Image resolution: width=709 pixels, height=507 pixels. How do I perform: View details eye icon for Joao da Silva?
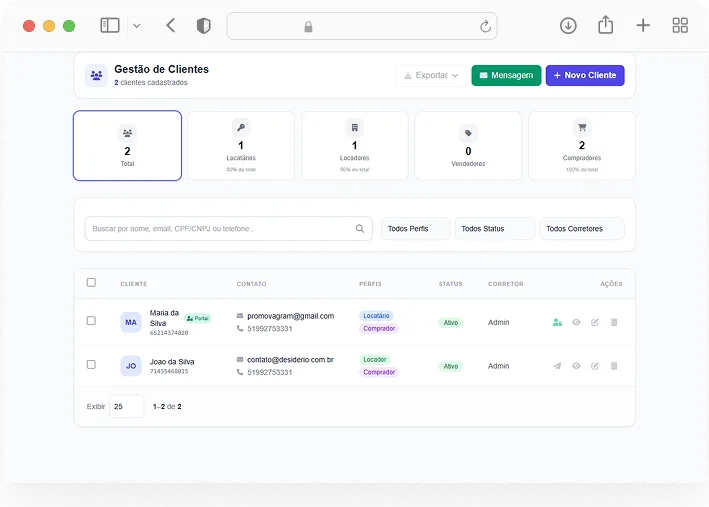(x=576, y=366)
